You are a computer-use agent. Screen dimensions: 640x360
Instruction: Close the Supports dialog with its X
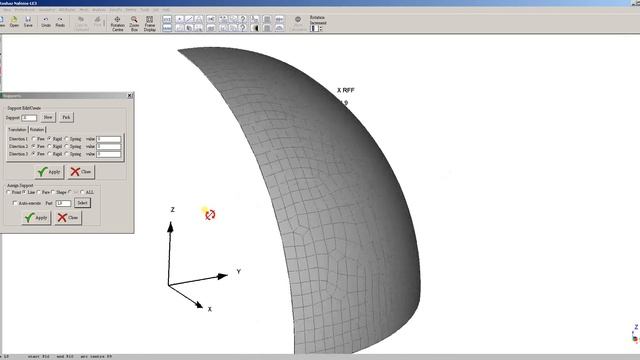coord(130,96)
